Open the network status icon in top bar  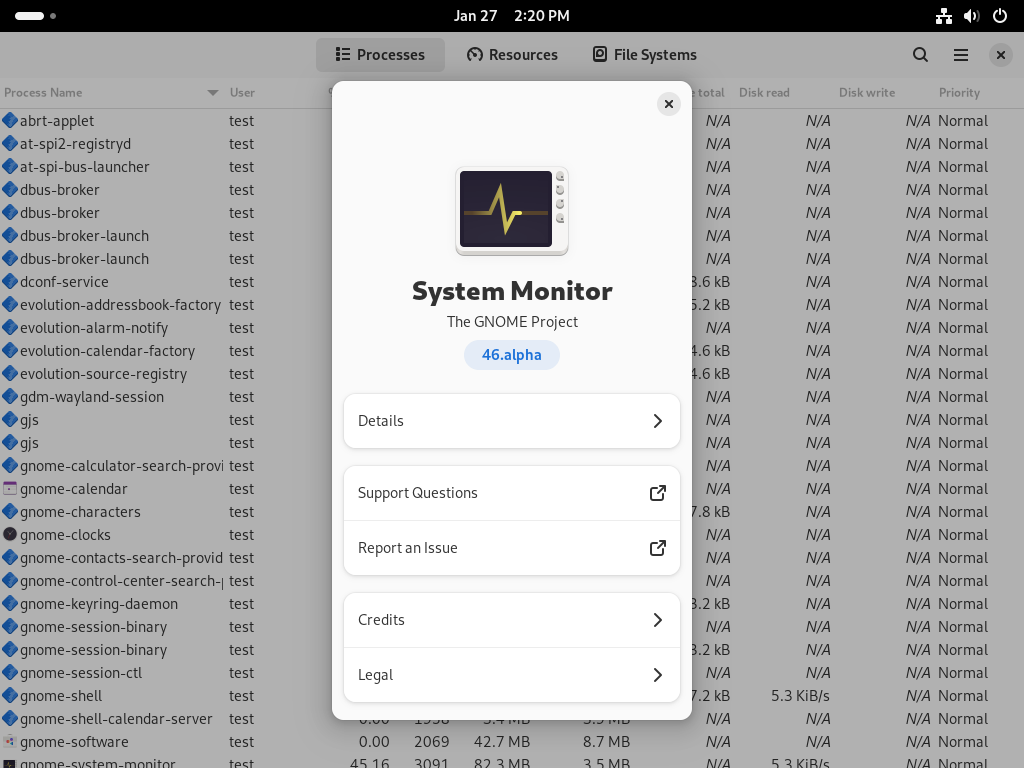944,16
